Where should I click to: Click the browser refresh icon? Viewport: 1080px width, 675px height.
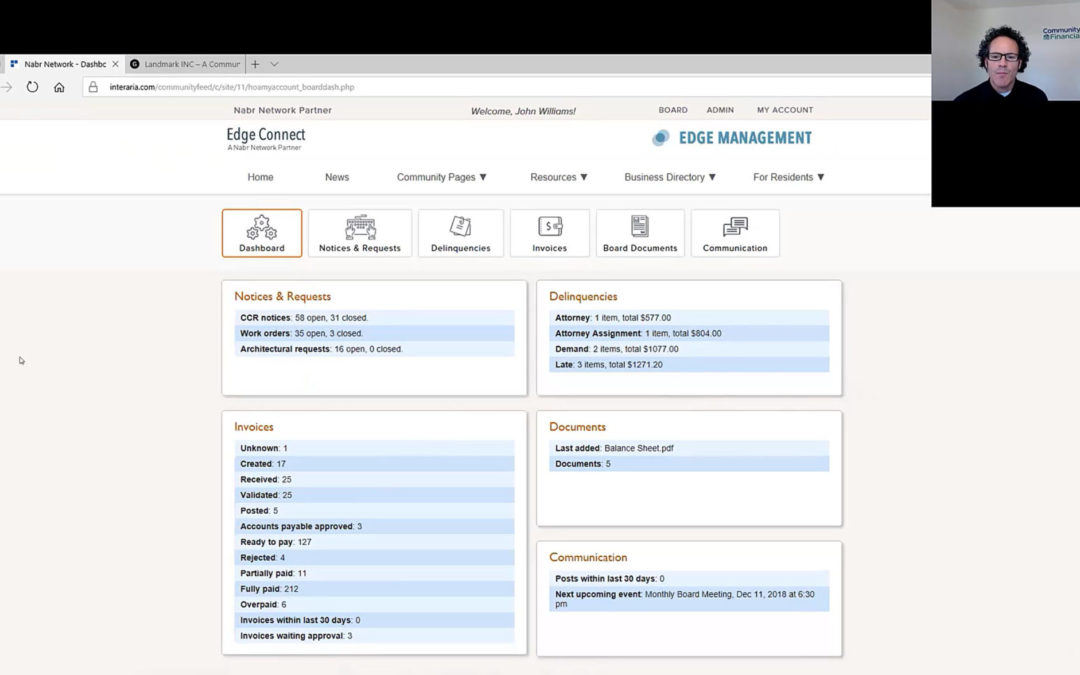32,87
